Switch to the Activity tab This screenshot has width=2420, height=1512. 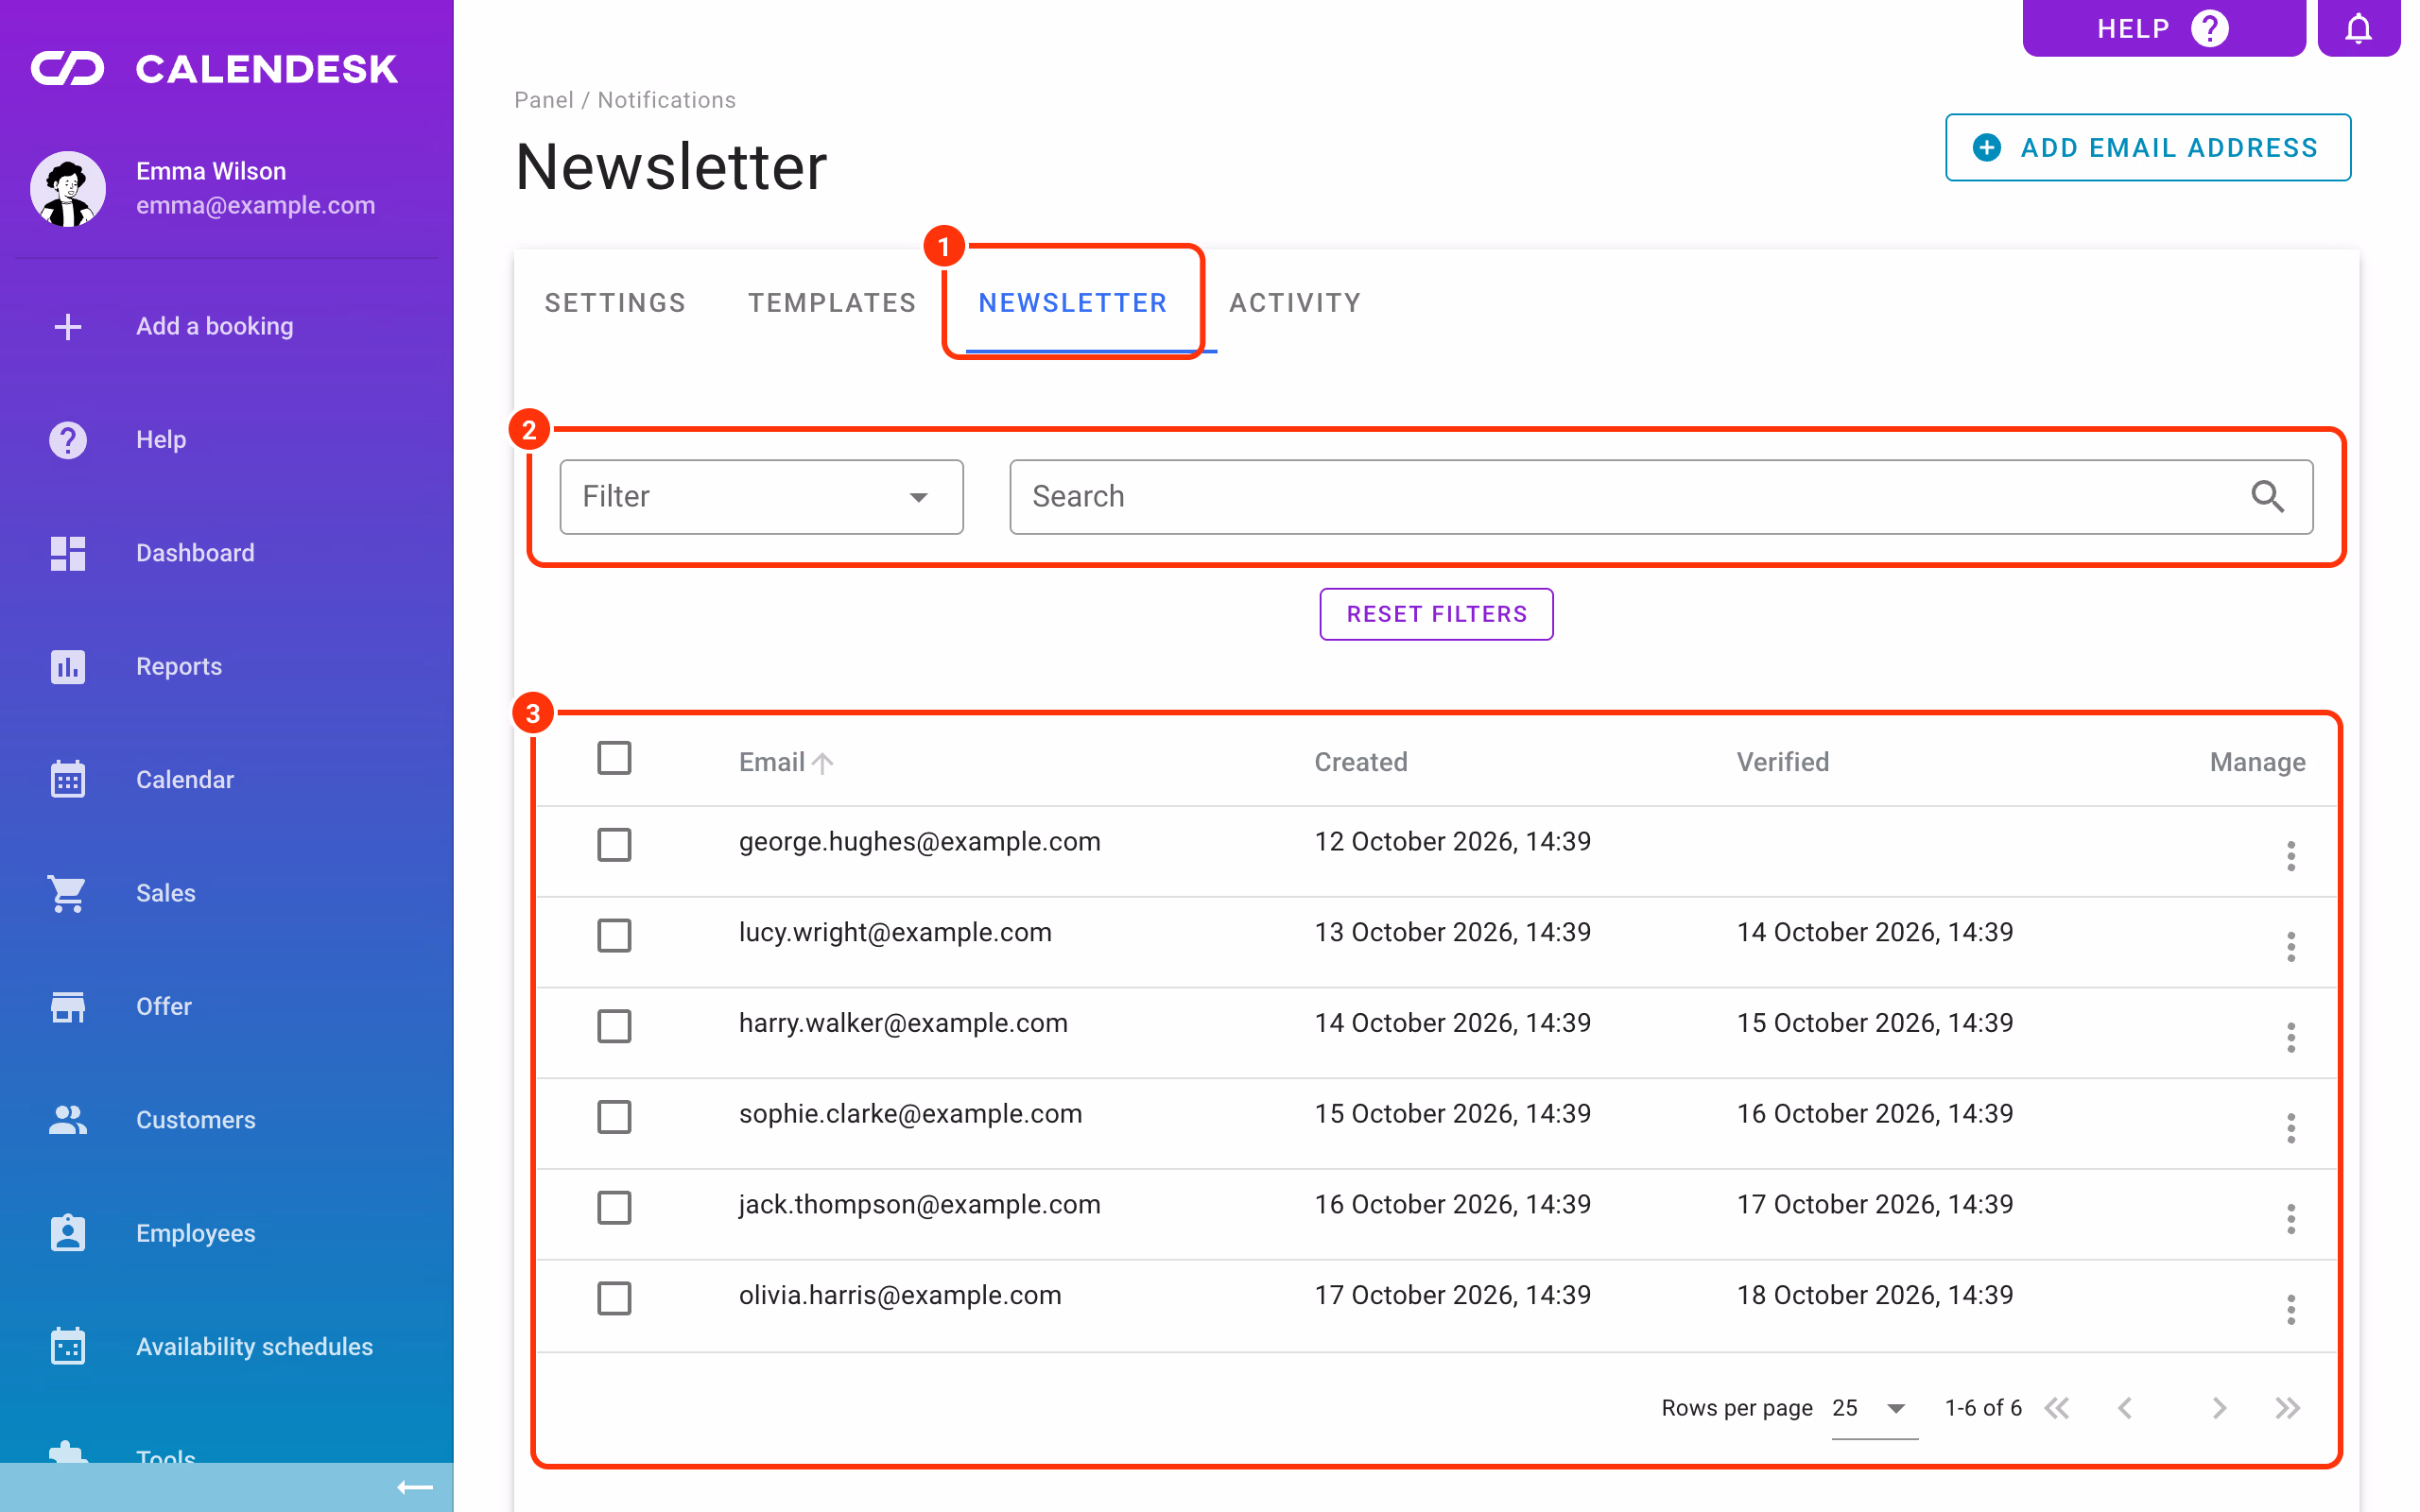pos(1295,303)
